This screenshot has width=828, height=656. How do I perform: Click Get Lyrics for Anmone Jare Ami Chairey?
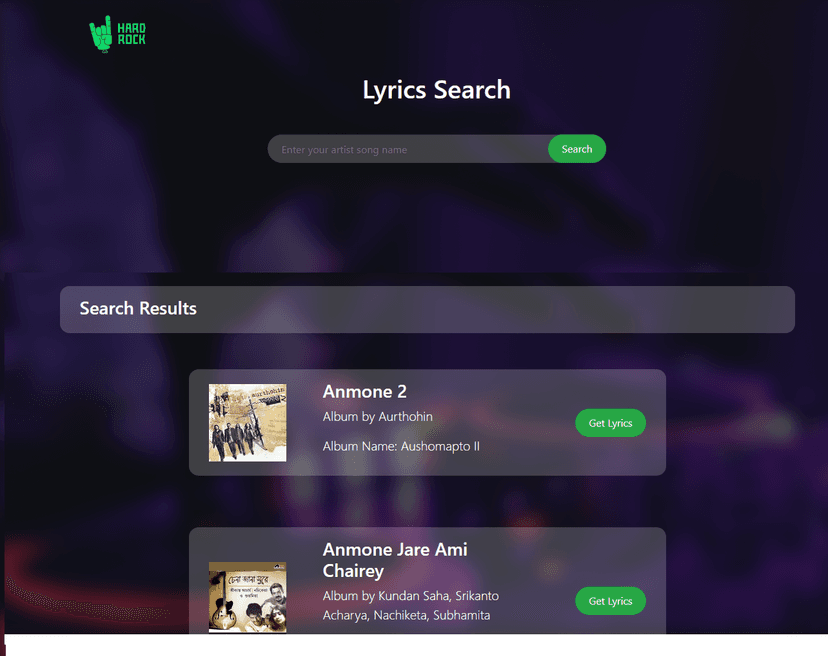(x=610, y=601)
